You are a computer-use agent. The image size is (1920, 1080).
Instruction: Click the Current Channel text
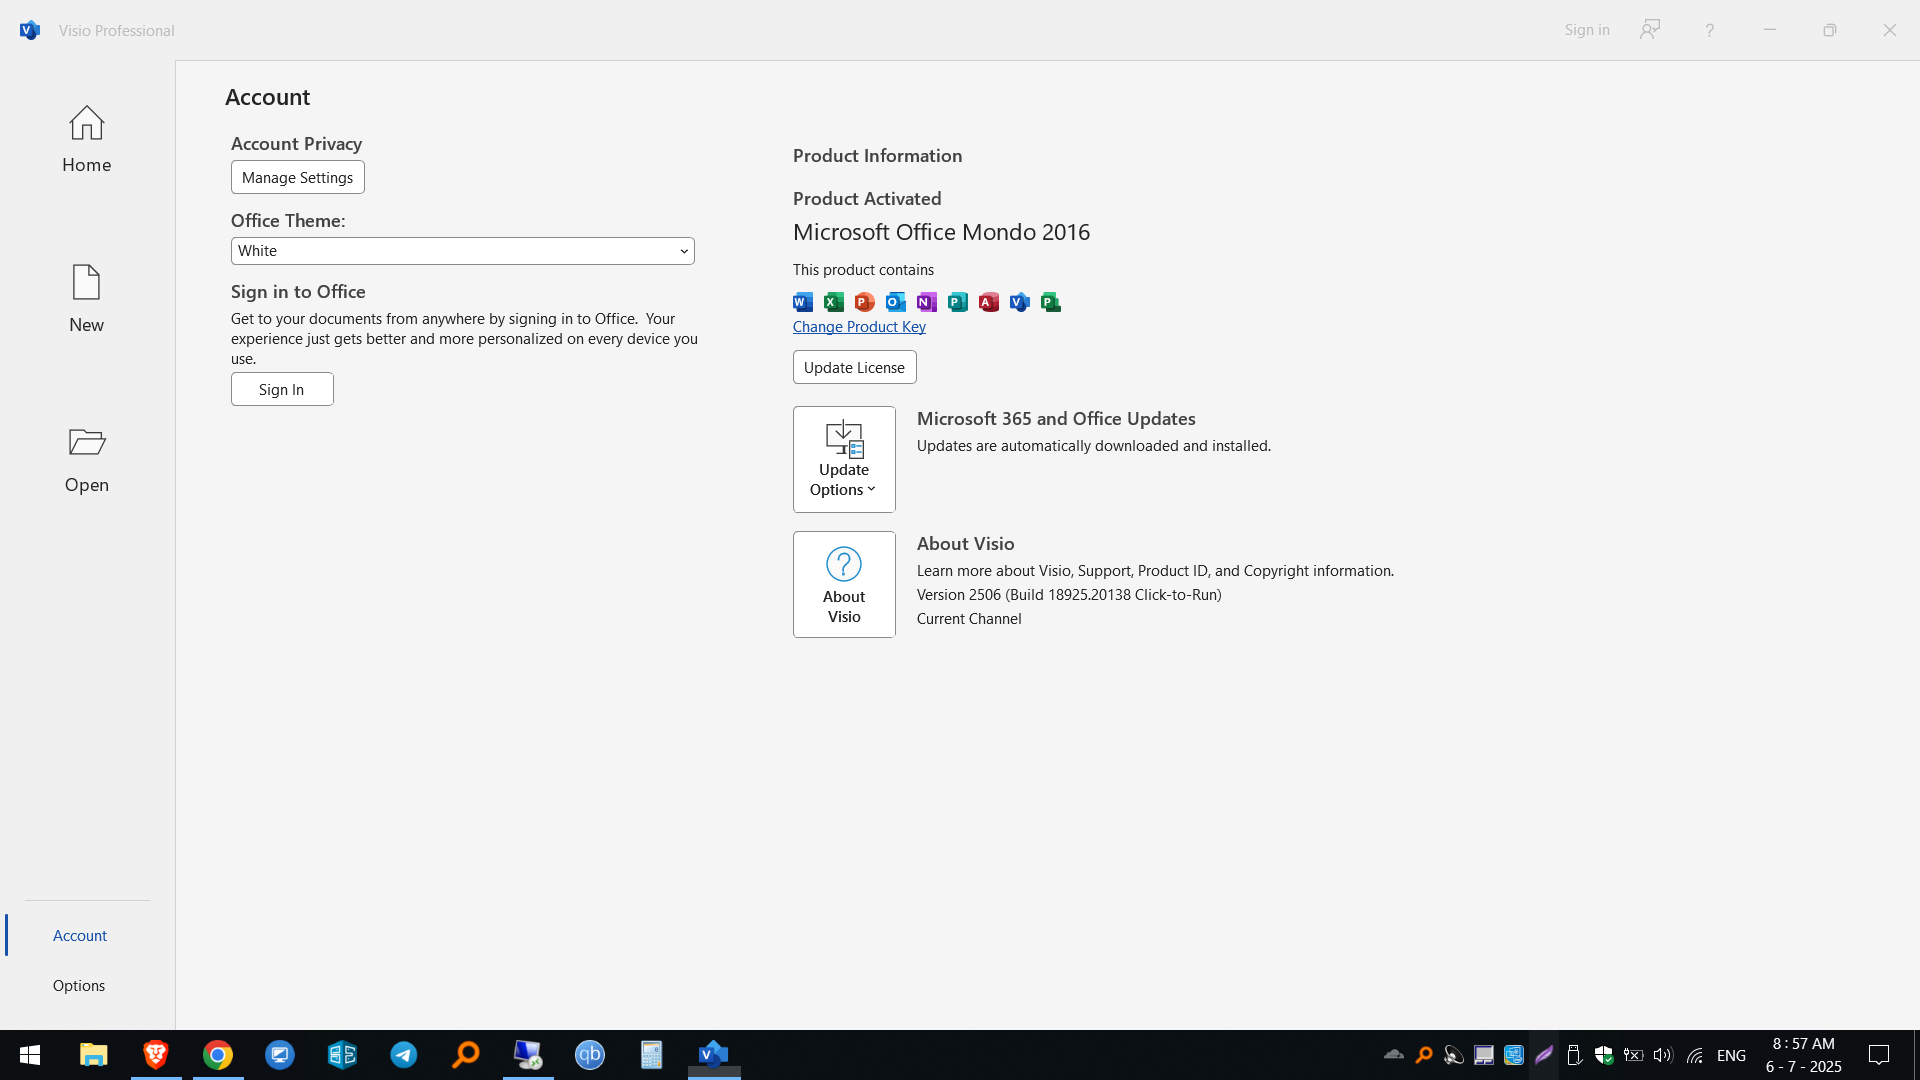click(969, 619)
